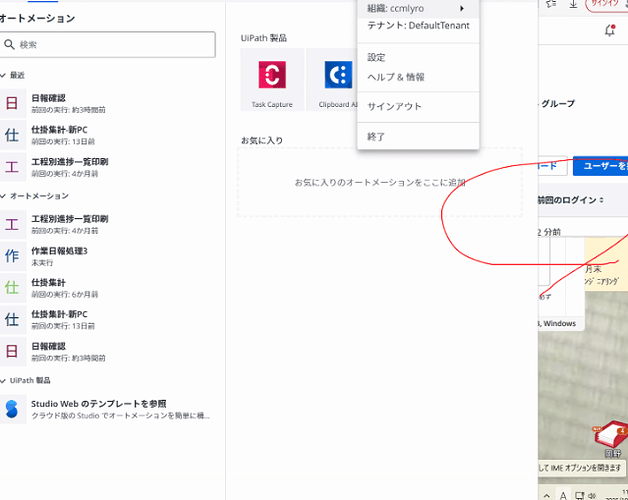Open 日報確認 under 最近

tap(108, 103)
